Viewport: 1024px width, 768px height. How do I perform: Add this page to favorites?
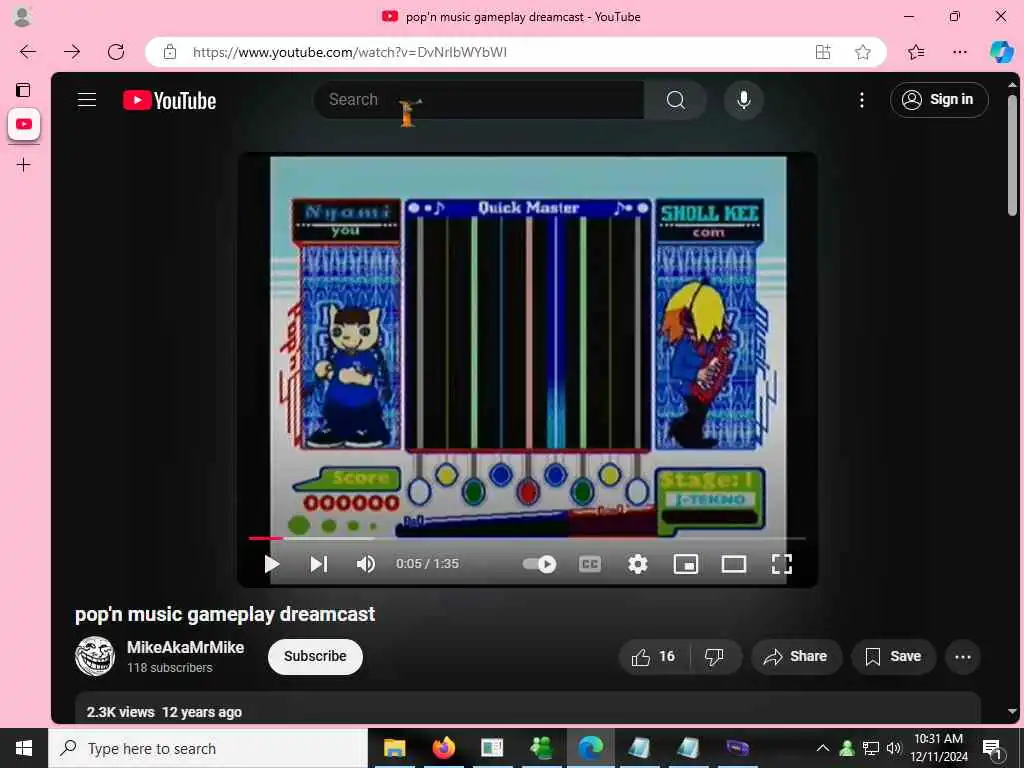863,52
